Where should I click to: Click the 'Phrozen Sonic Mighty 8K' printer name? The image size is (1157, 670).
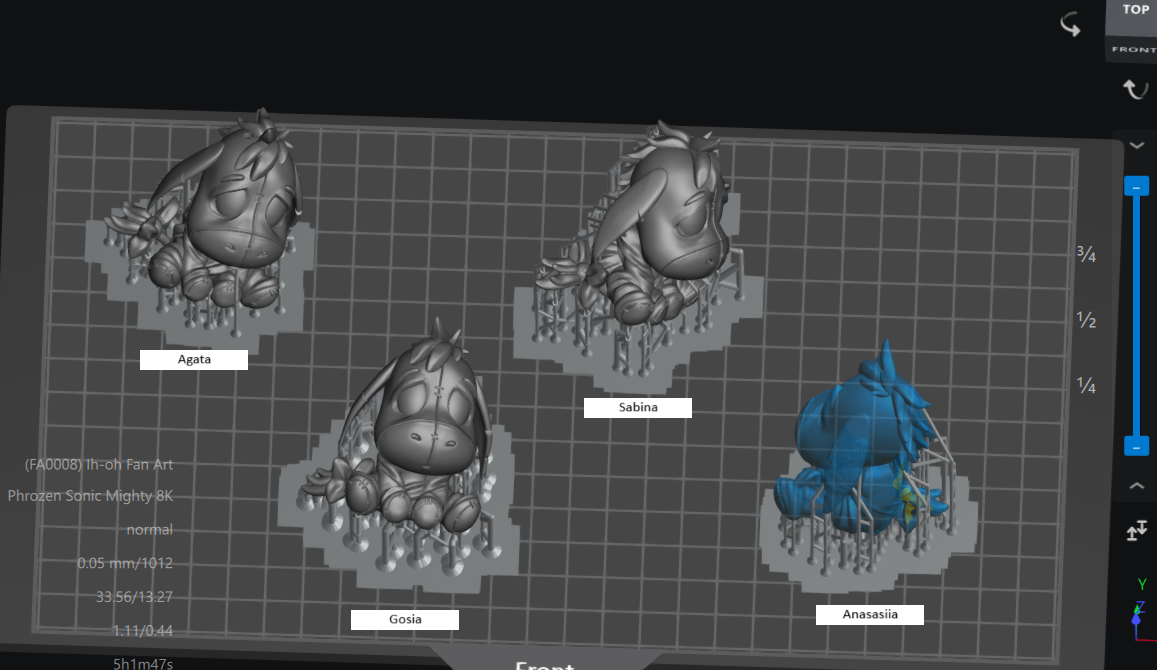[x=90, y=496]
